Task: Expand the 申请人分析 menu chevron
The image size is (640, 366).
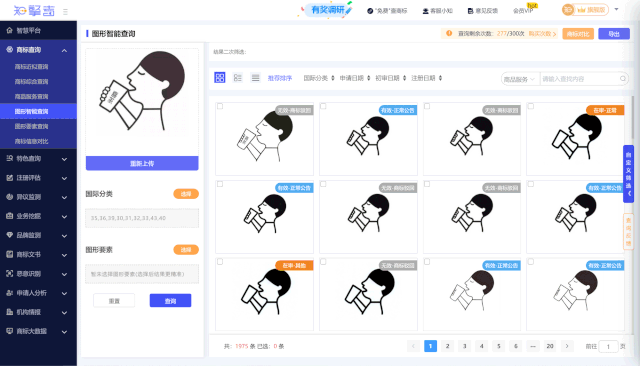Action: point(64,293)
